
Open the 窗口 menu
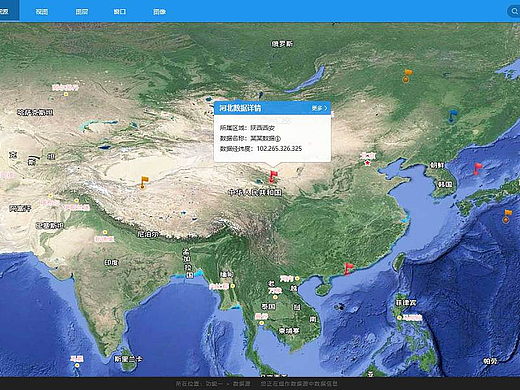pyautogui.click(x=120, y=12)
